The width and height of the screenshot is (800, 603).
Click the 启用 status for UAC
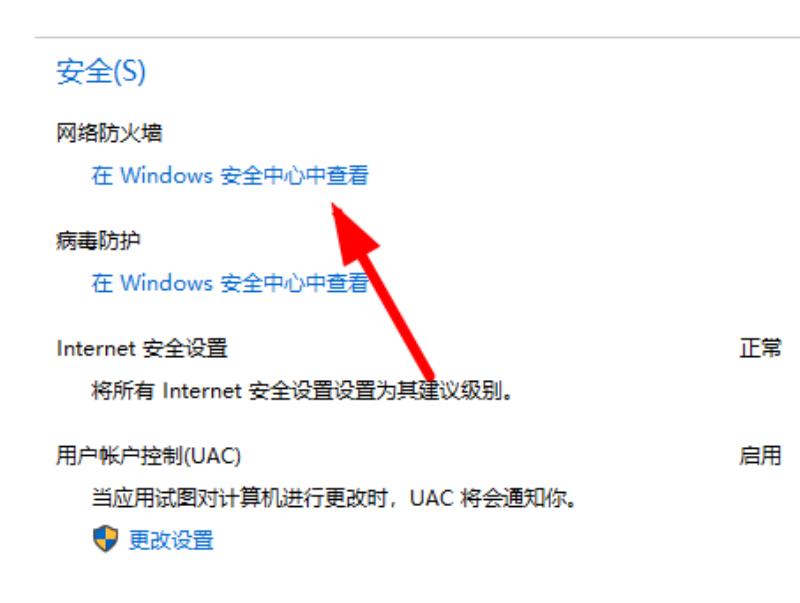[x=760, y=456]
